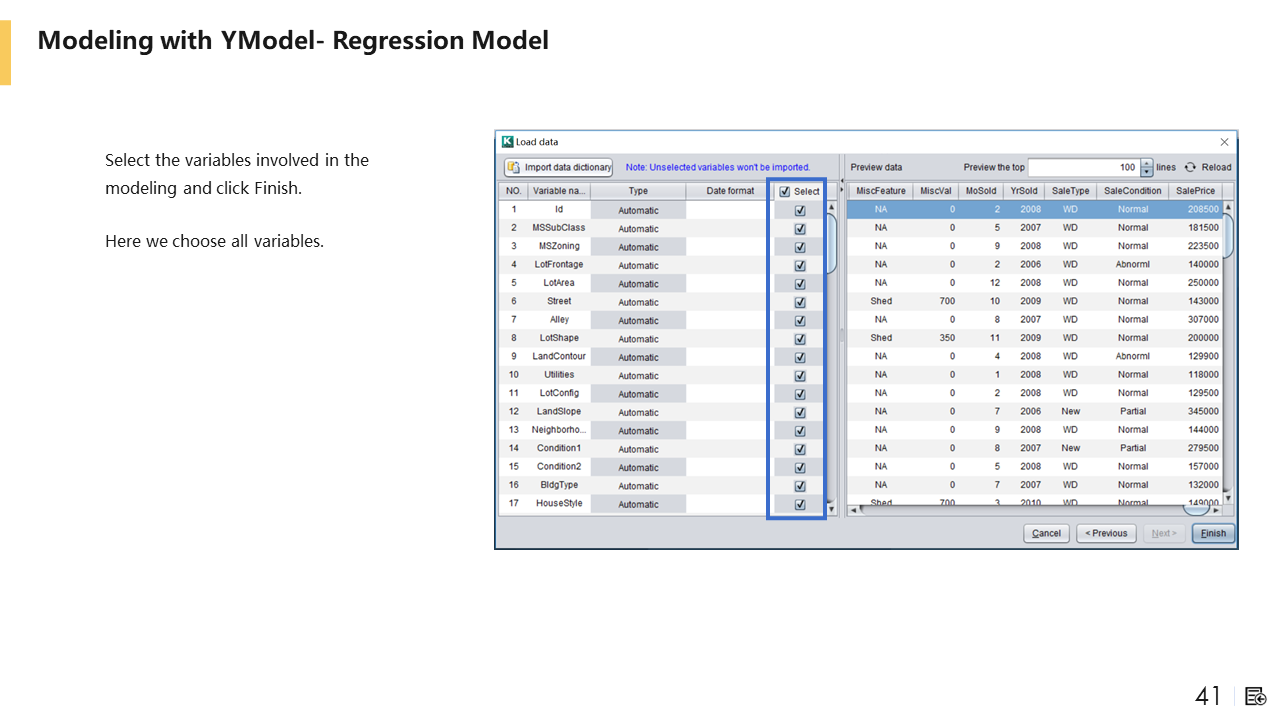Uncheck the LotShape variable checkbox
The width and height of the screenshot is (1280, 720).
(x=800, y=339)
